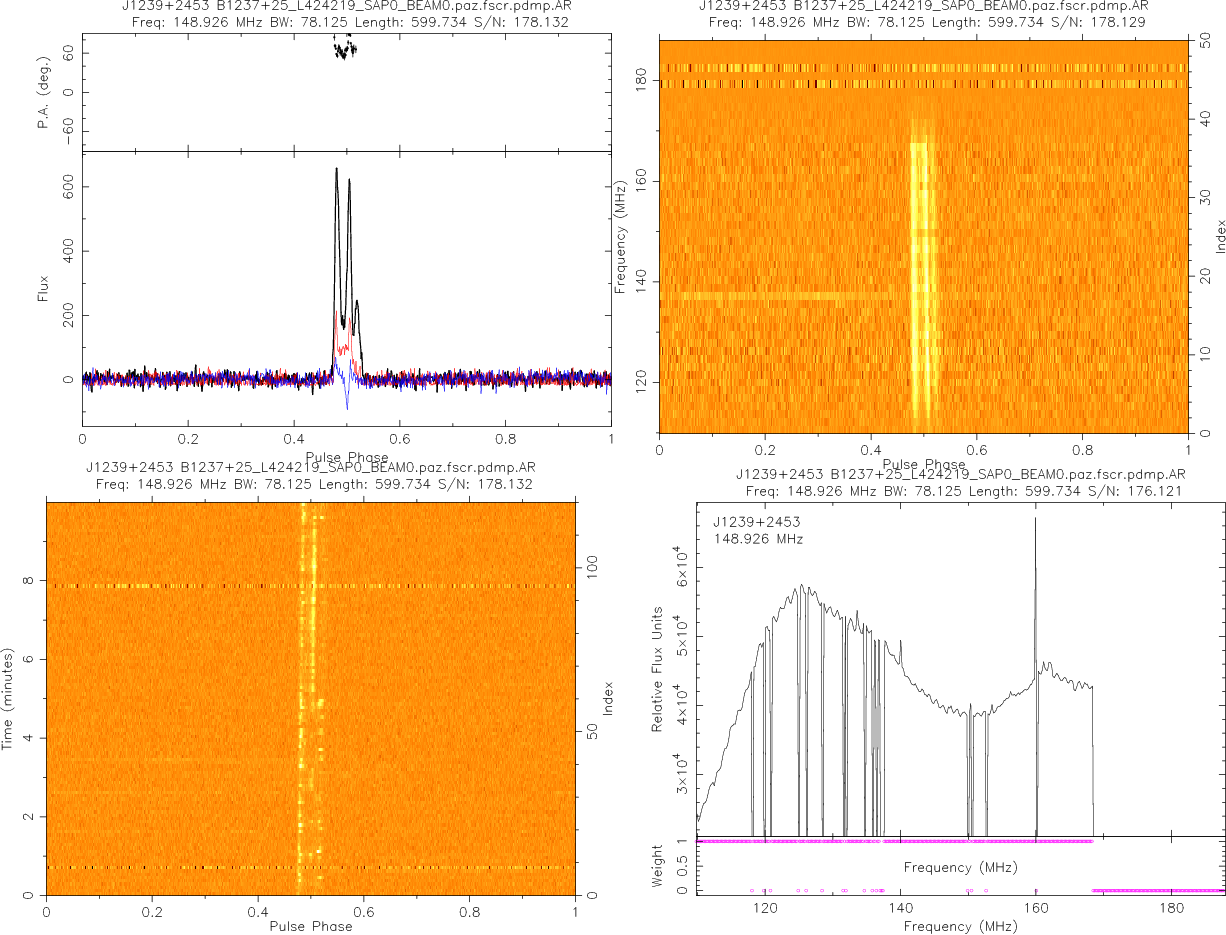Click the striped interference bands above 180 MHz
The height and width of the screenshot is (935, 1226).
(922, 76)
